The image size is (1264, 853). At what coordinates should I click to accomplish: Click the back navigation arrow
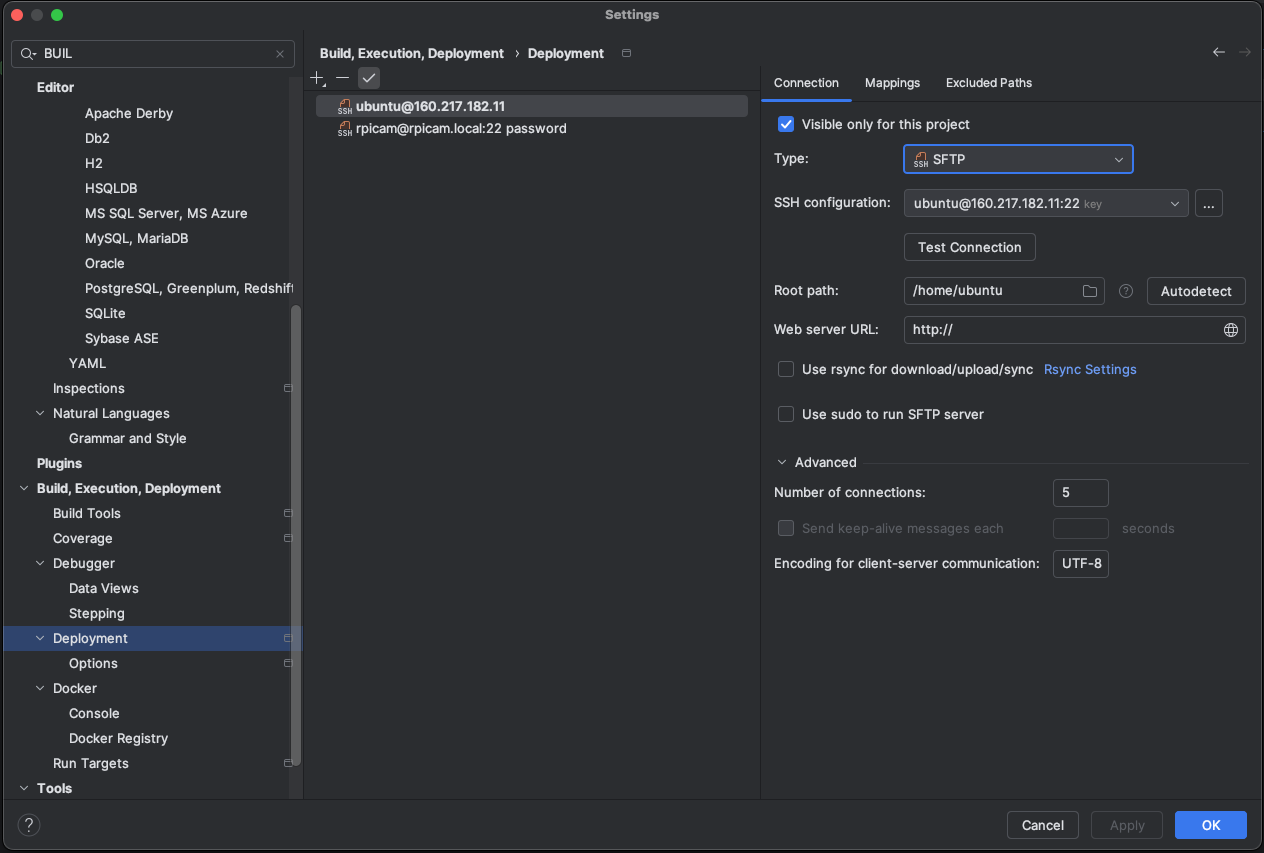[x=1218, y=53]
